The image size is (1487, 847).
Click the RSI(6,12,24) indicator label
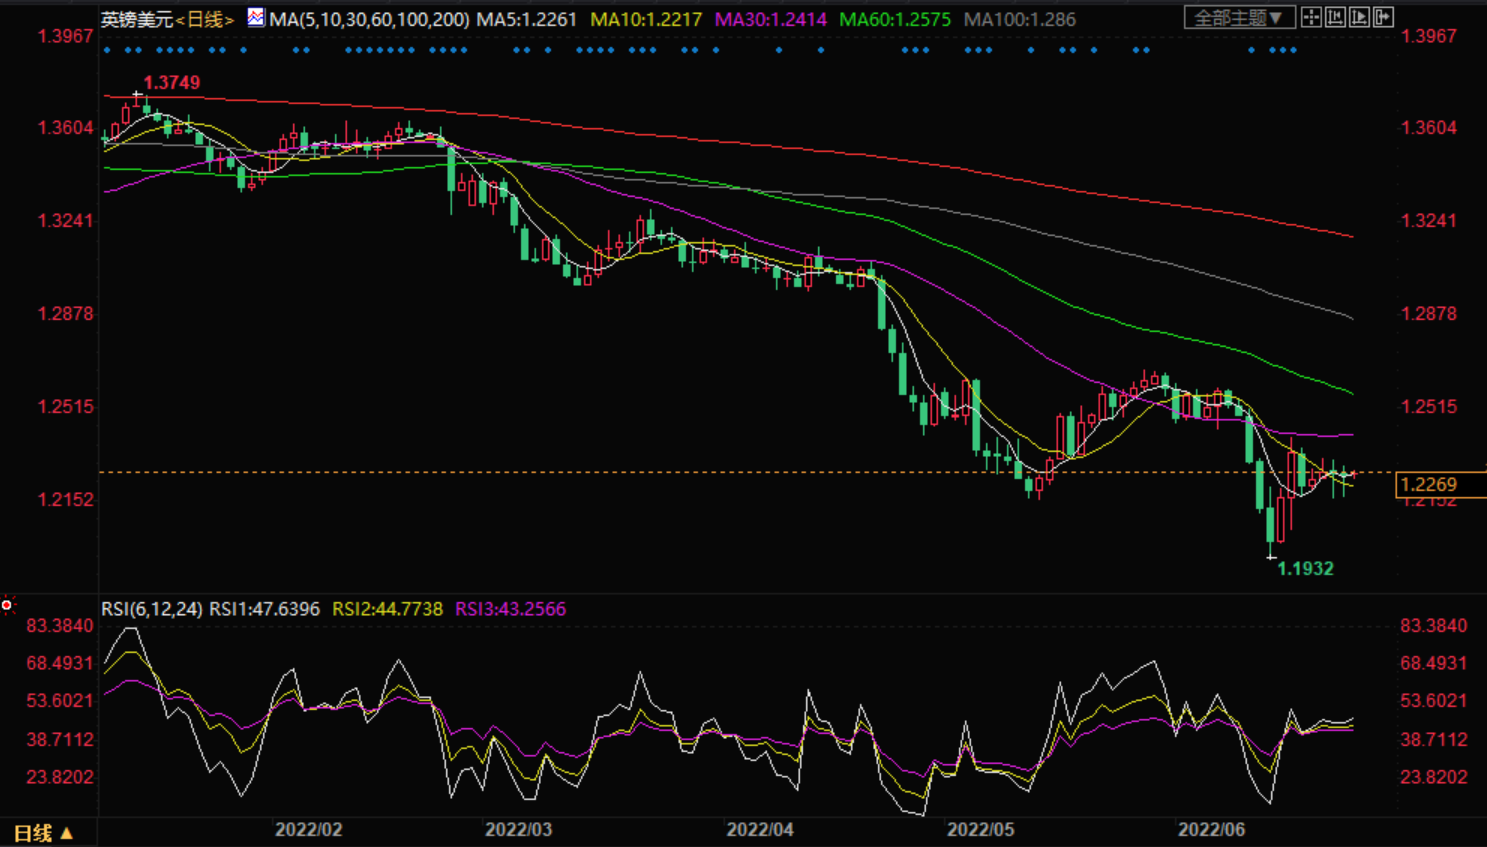pos(152,609)
